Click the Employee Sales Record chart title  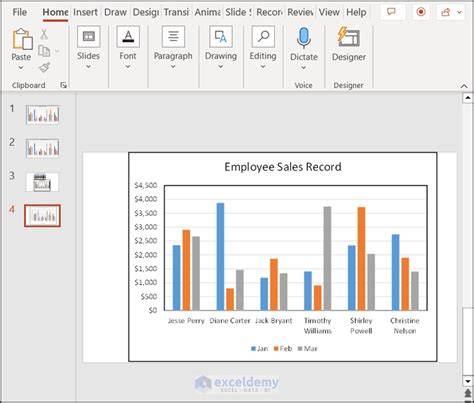(x=283, y=167)
